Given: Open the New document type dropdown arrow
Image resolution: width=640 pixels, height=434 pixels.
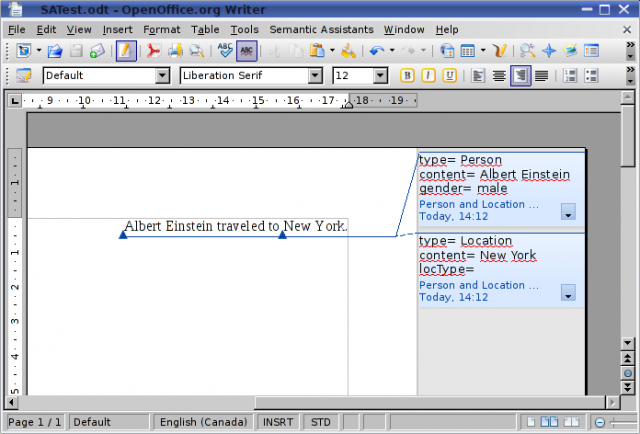Looking at the screenshot, I should click(x=39, y=51).
